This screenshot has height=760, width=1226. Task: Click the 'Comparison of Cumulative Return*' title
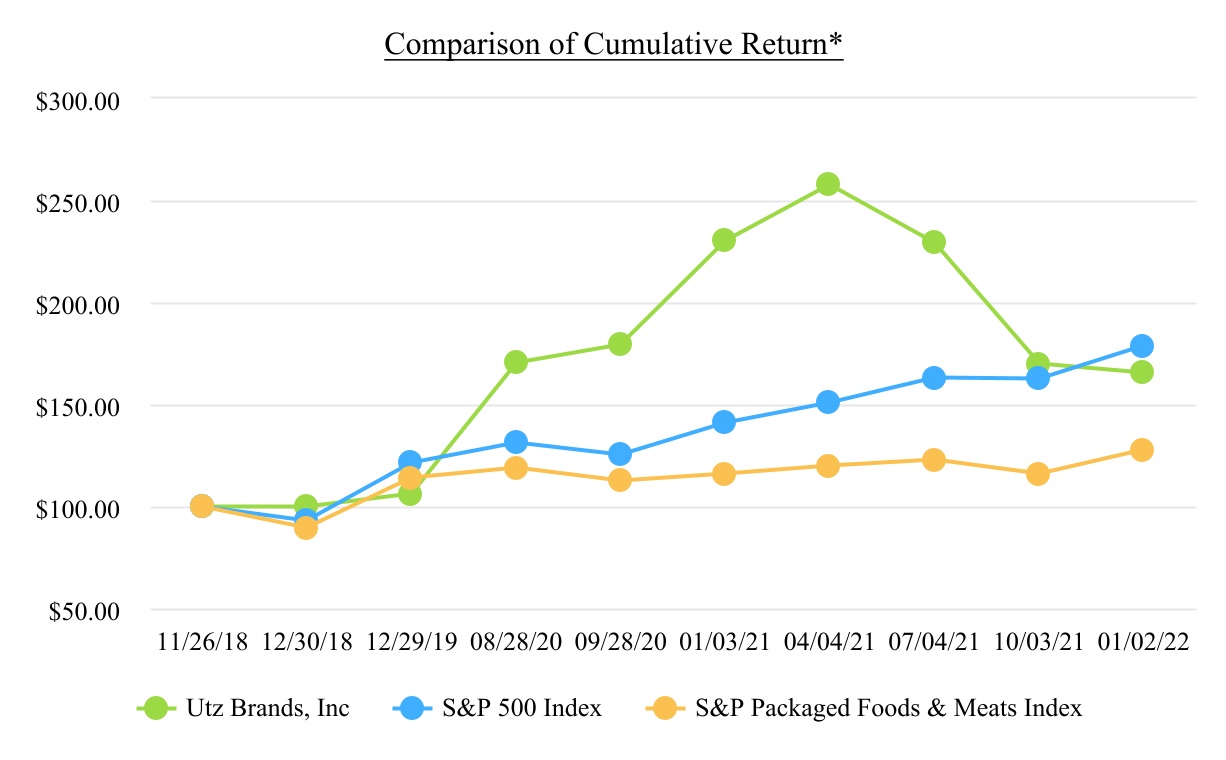[614, 46]
